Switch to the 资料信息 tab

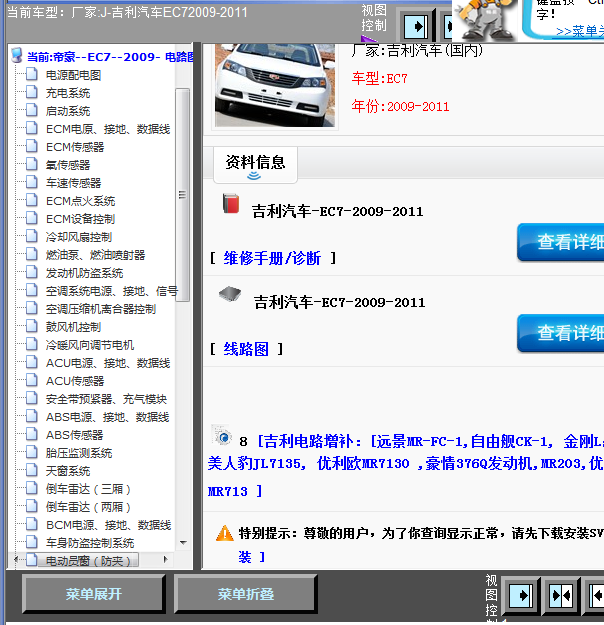coord(255,164)
